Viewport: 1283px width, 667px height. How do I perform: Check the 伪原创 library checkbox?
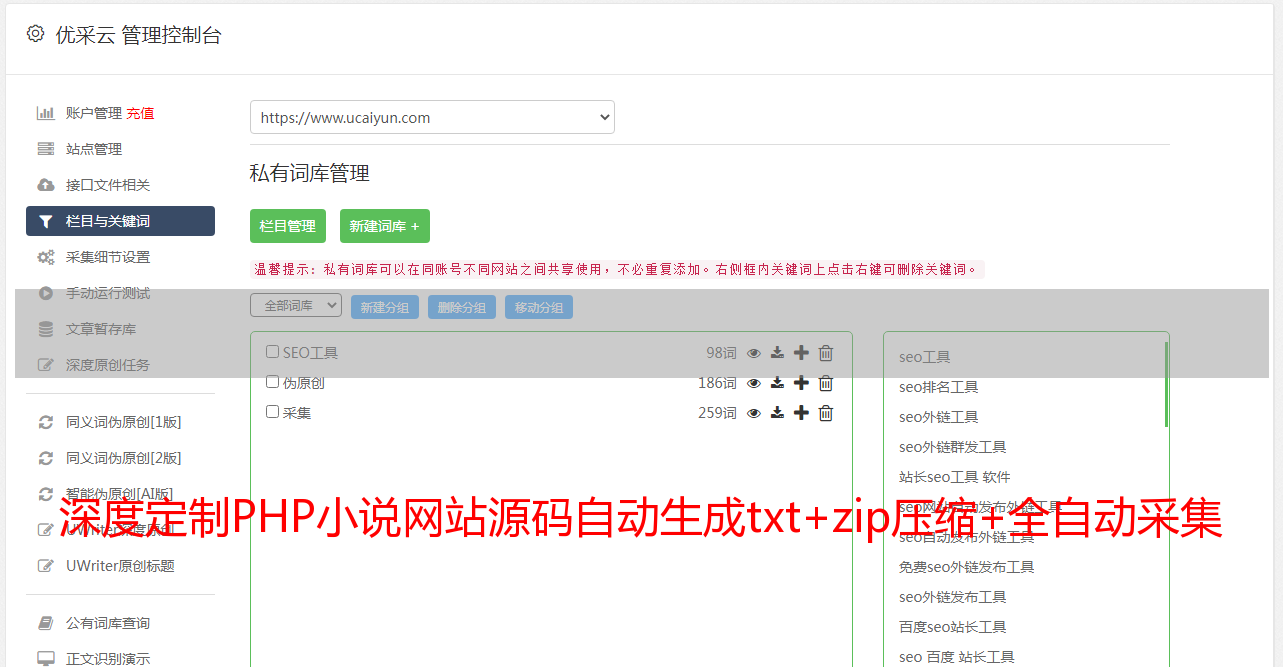click(x=272, y=382)
